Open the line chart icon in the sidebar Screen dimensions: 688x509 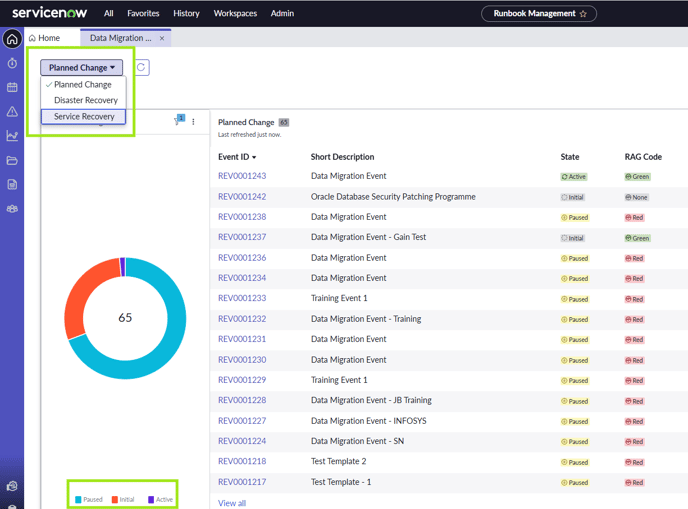click(x=12, y=136)
